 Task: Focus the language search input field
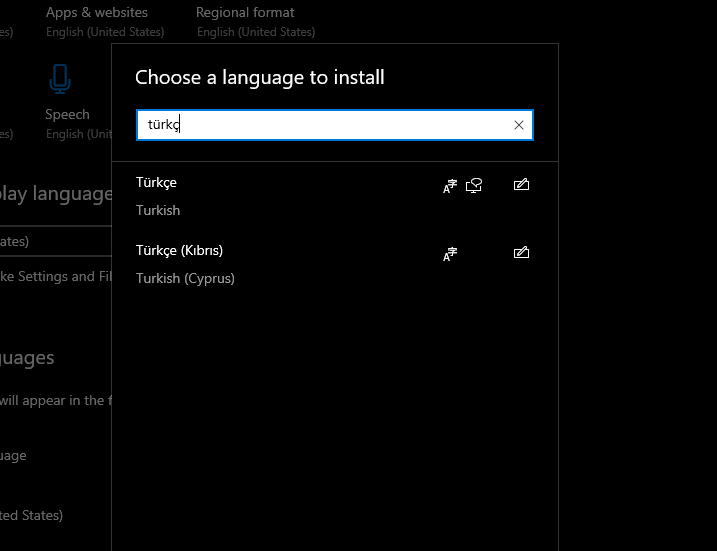pos(320,125)
